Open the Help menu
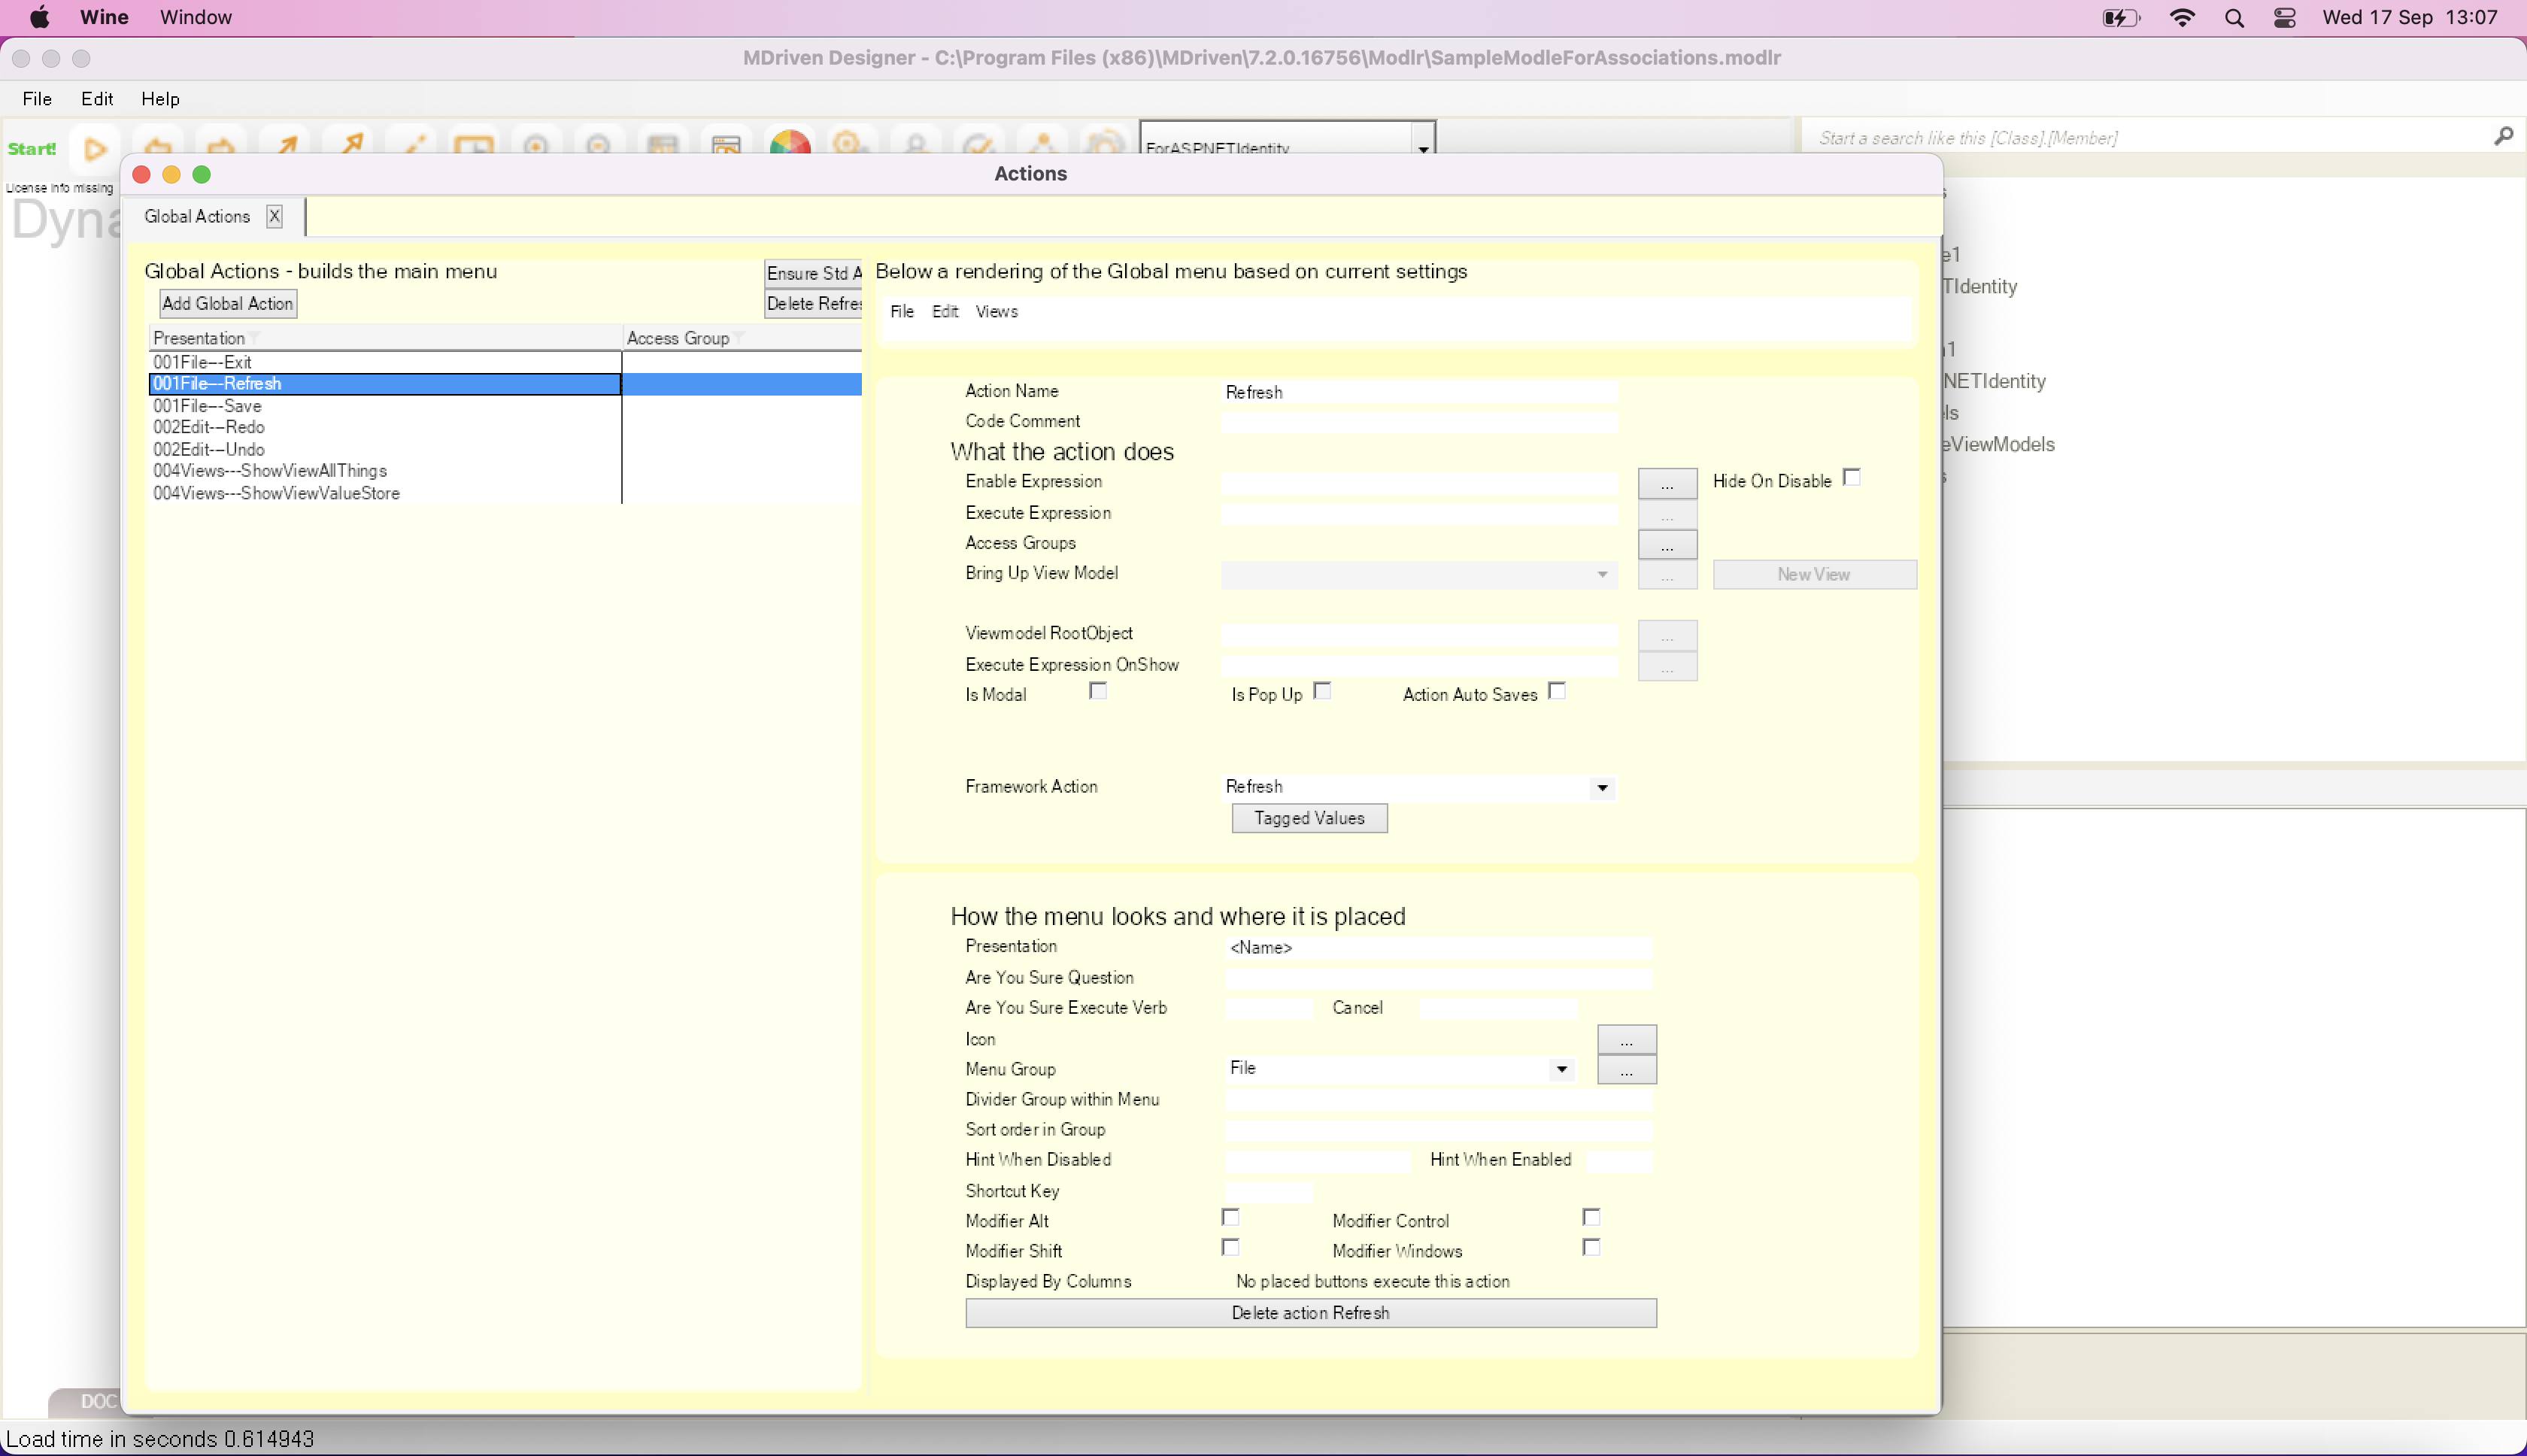The width and height of the screenshot is (2527, 1456). [x=160, y=99]
